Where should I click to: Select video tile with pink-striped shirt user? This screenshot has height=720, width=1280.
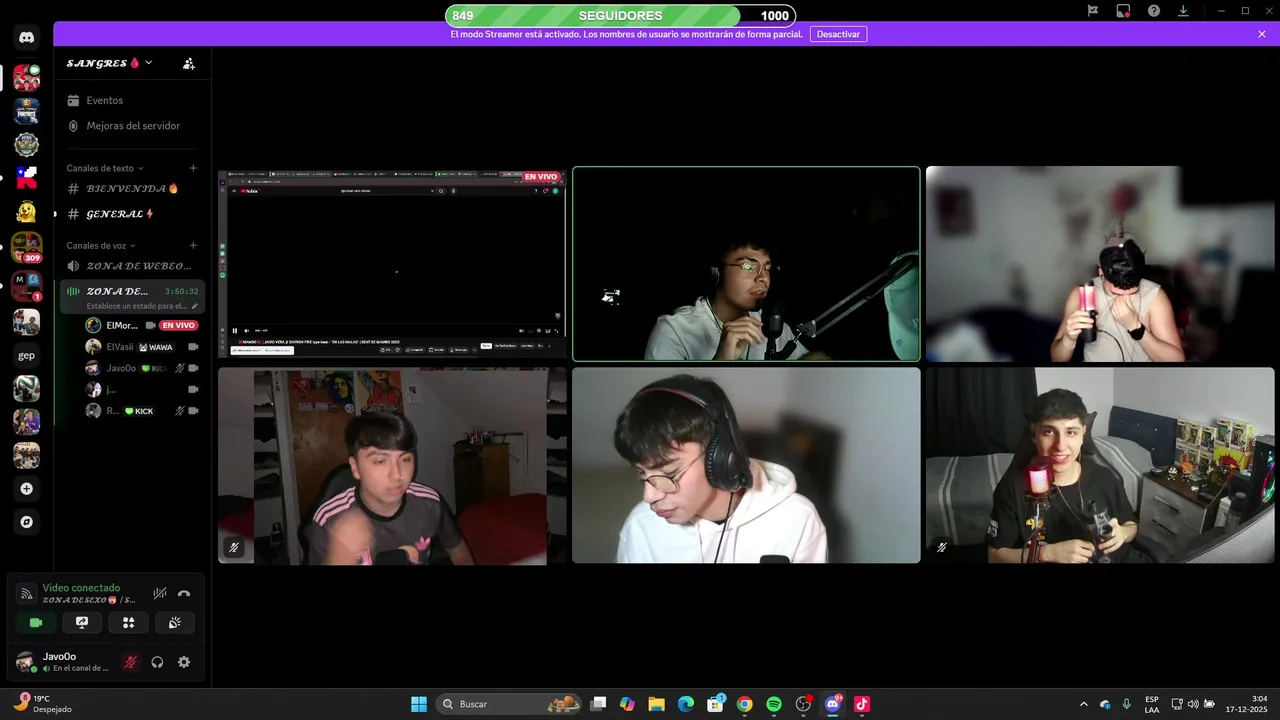[392, 466]
